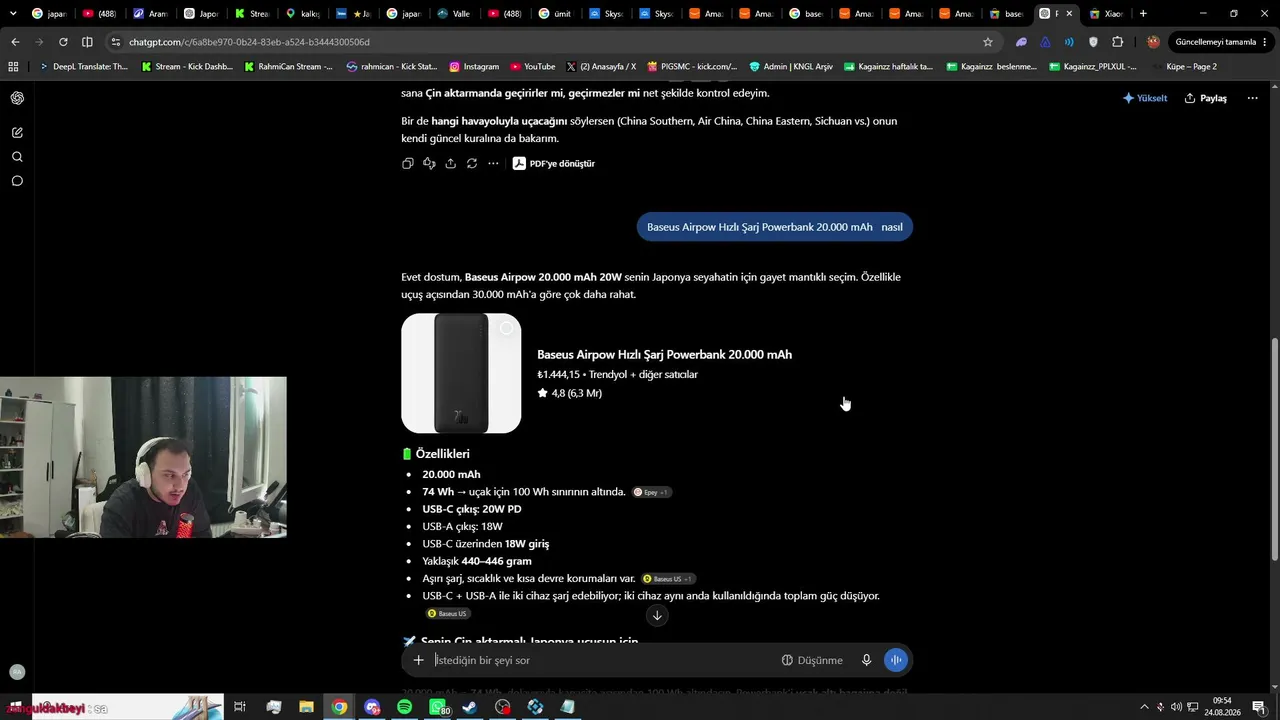Open the attachment plus menu in composer

tap(419, 660)
